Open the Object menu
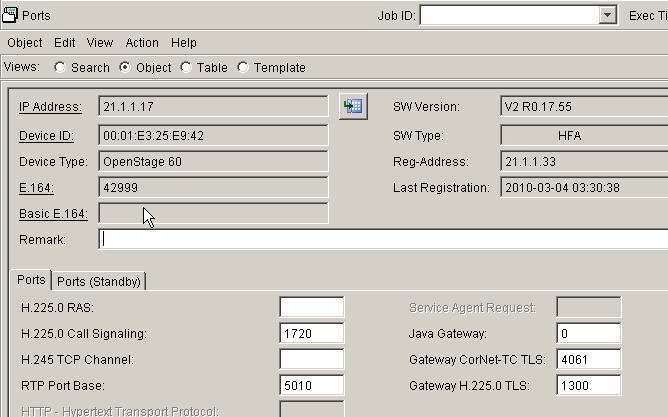668x417 pixels. tap(25, 43)
